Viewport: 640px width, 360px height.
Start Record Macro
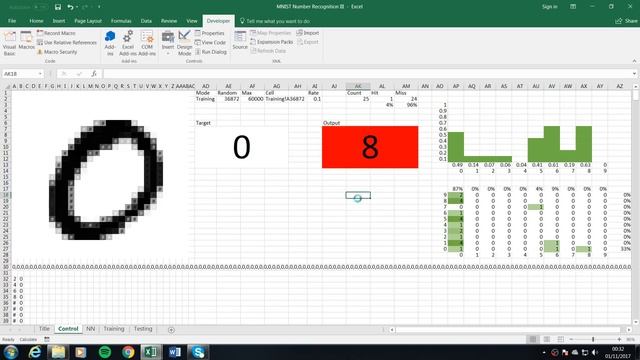click(56, 33)
